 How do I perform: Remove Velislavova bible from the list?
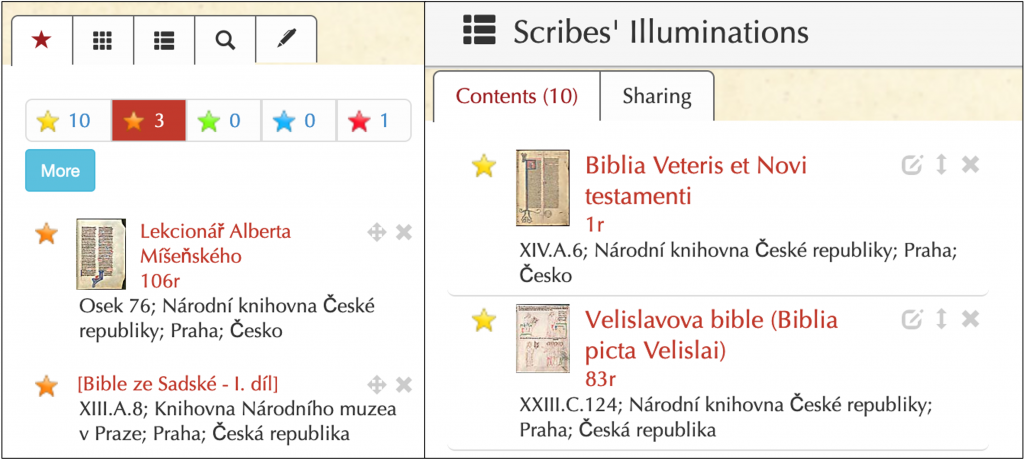[970, 319]
